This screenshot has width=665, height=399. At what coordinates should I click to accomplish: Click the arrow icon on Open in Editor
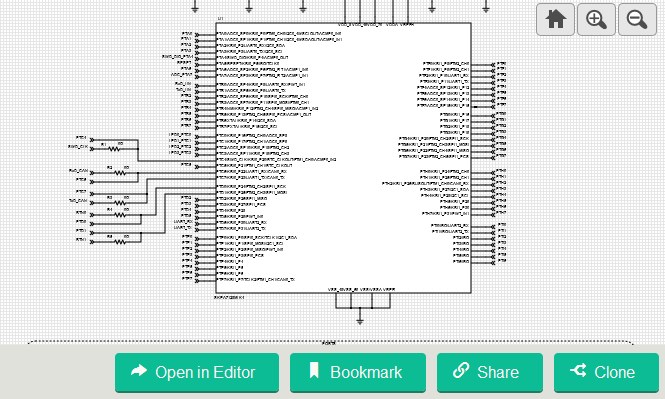(x=139, y=371)
